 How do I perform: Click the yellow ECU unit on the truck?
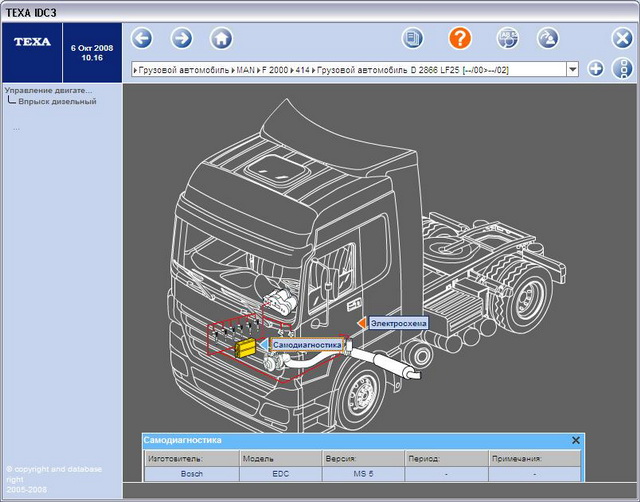245,348
